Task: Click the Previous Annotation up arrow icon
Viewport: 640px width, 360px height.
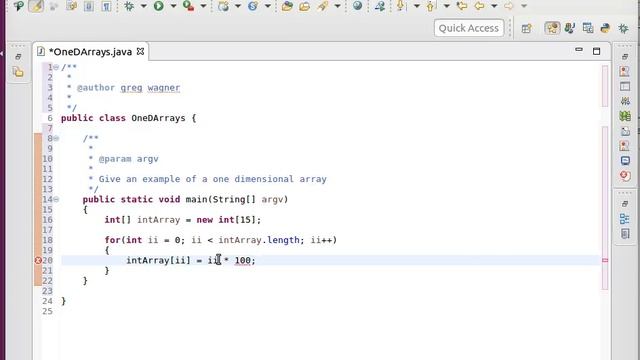Action: [x=430, y=6]
